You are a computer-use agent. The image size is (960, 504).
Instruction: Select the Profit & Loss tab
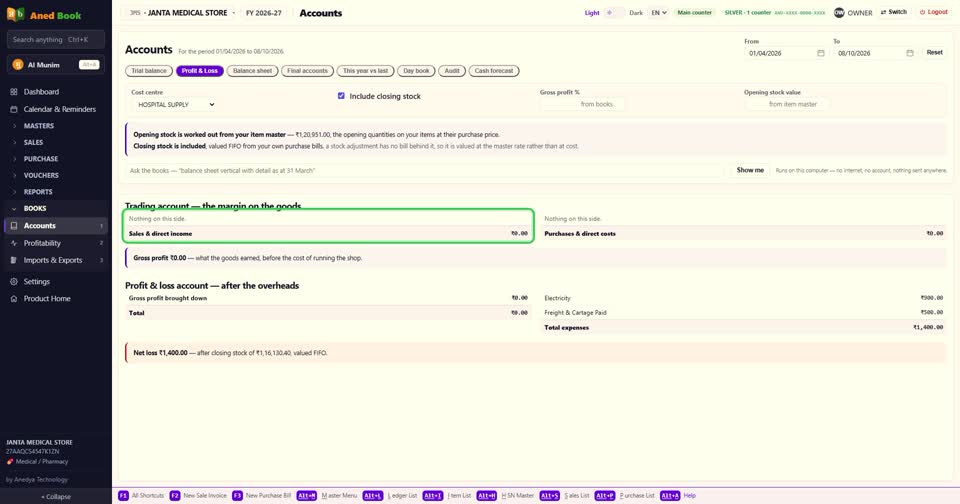tap(200, 71)
